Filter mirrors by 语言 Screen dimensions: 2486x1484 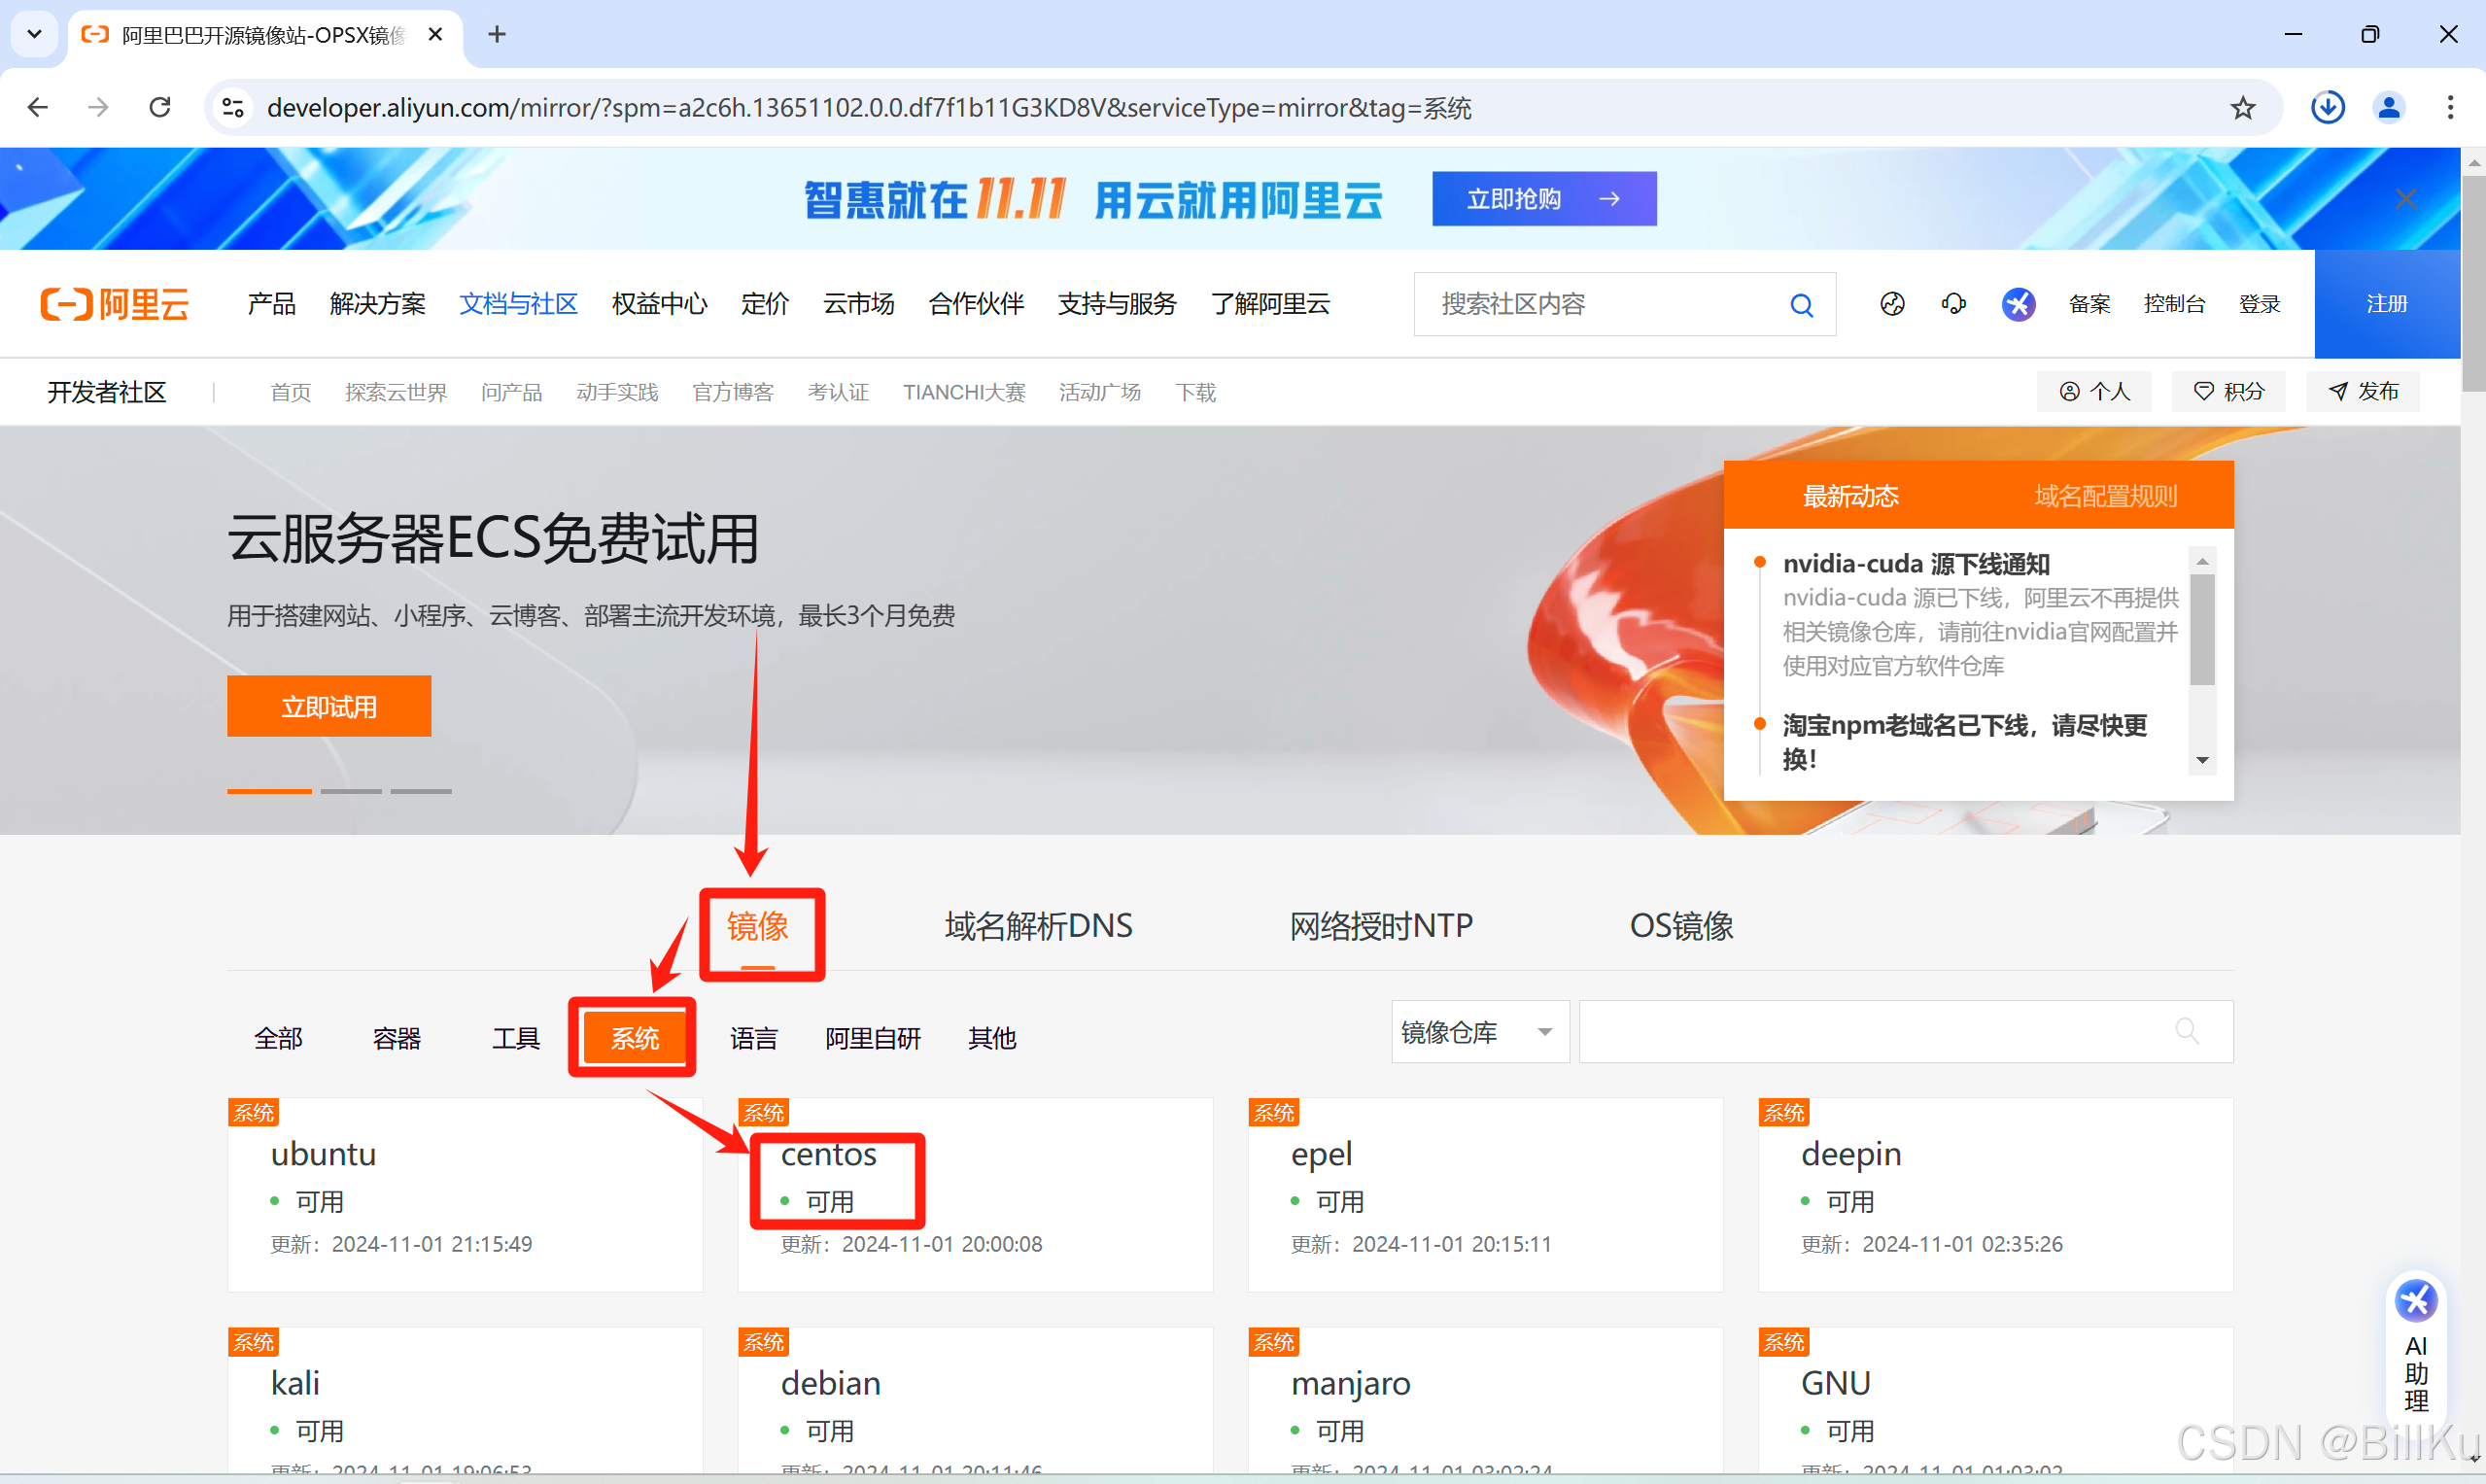click(x=754, y=1038)
